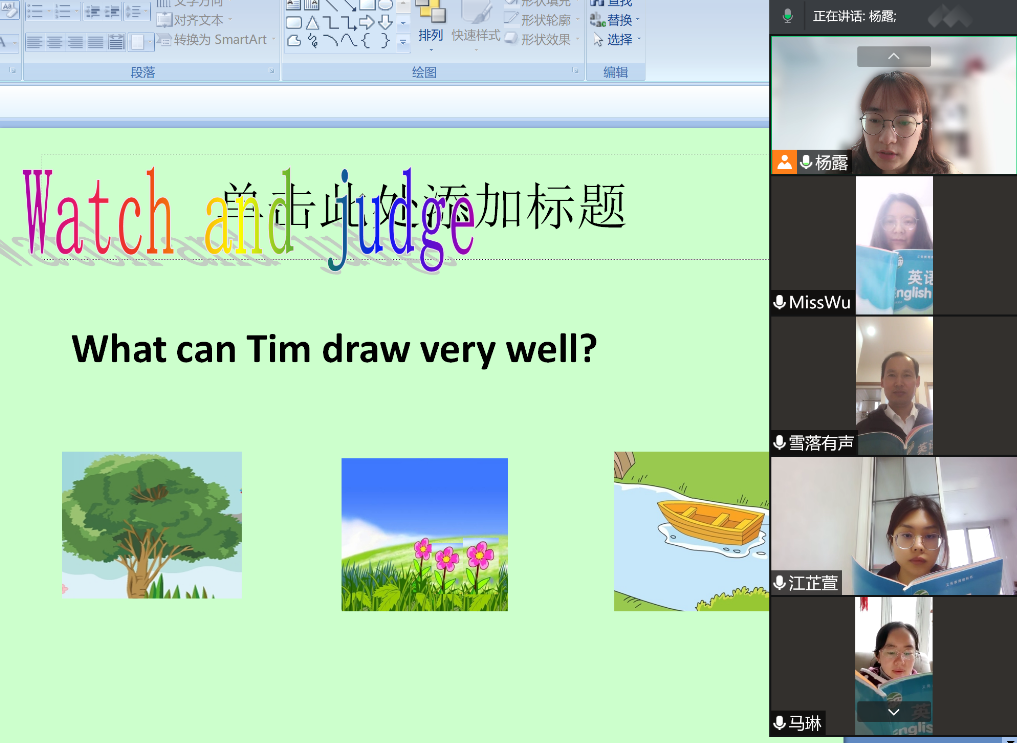
Task: Move video tiles down with the bottom chevron
Action: 894,712
